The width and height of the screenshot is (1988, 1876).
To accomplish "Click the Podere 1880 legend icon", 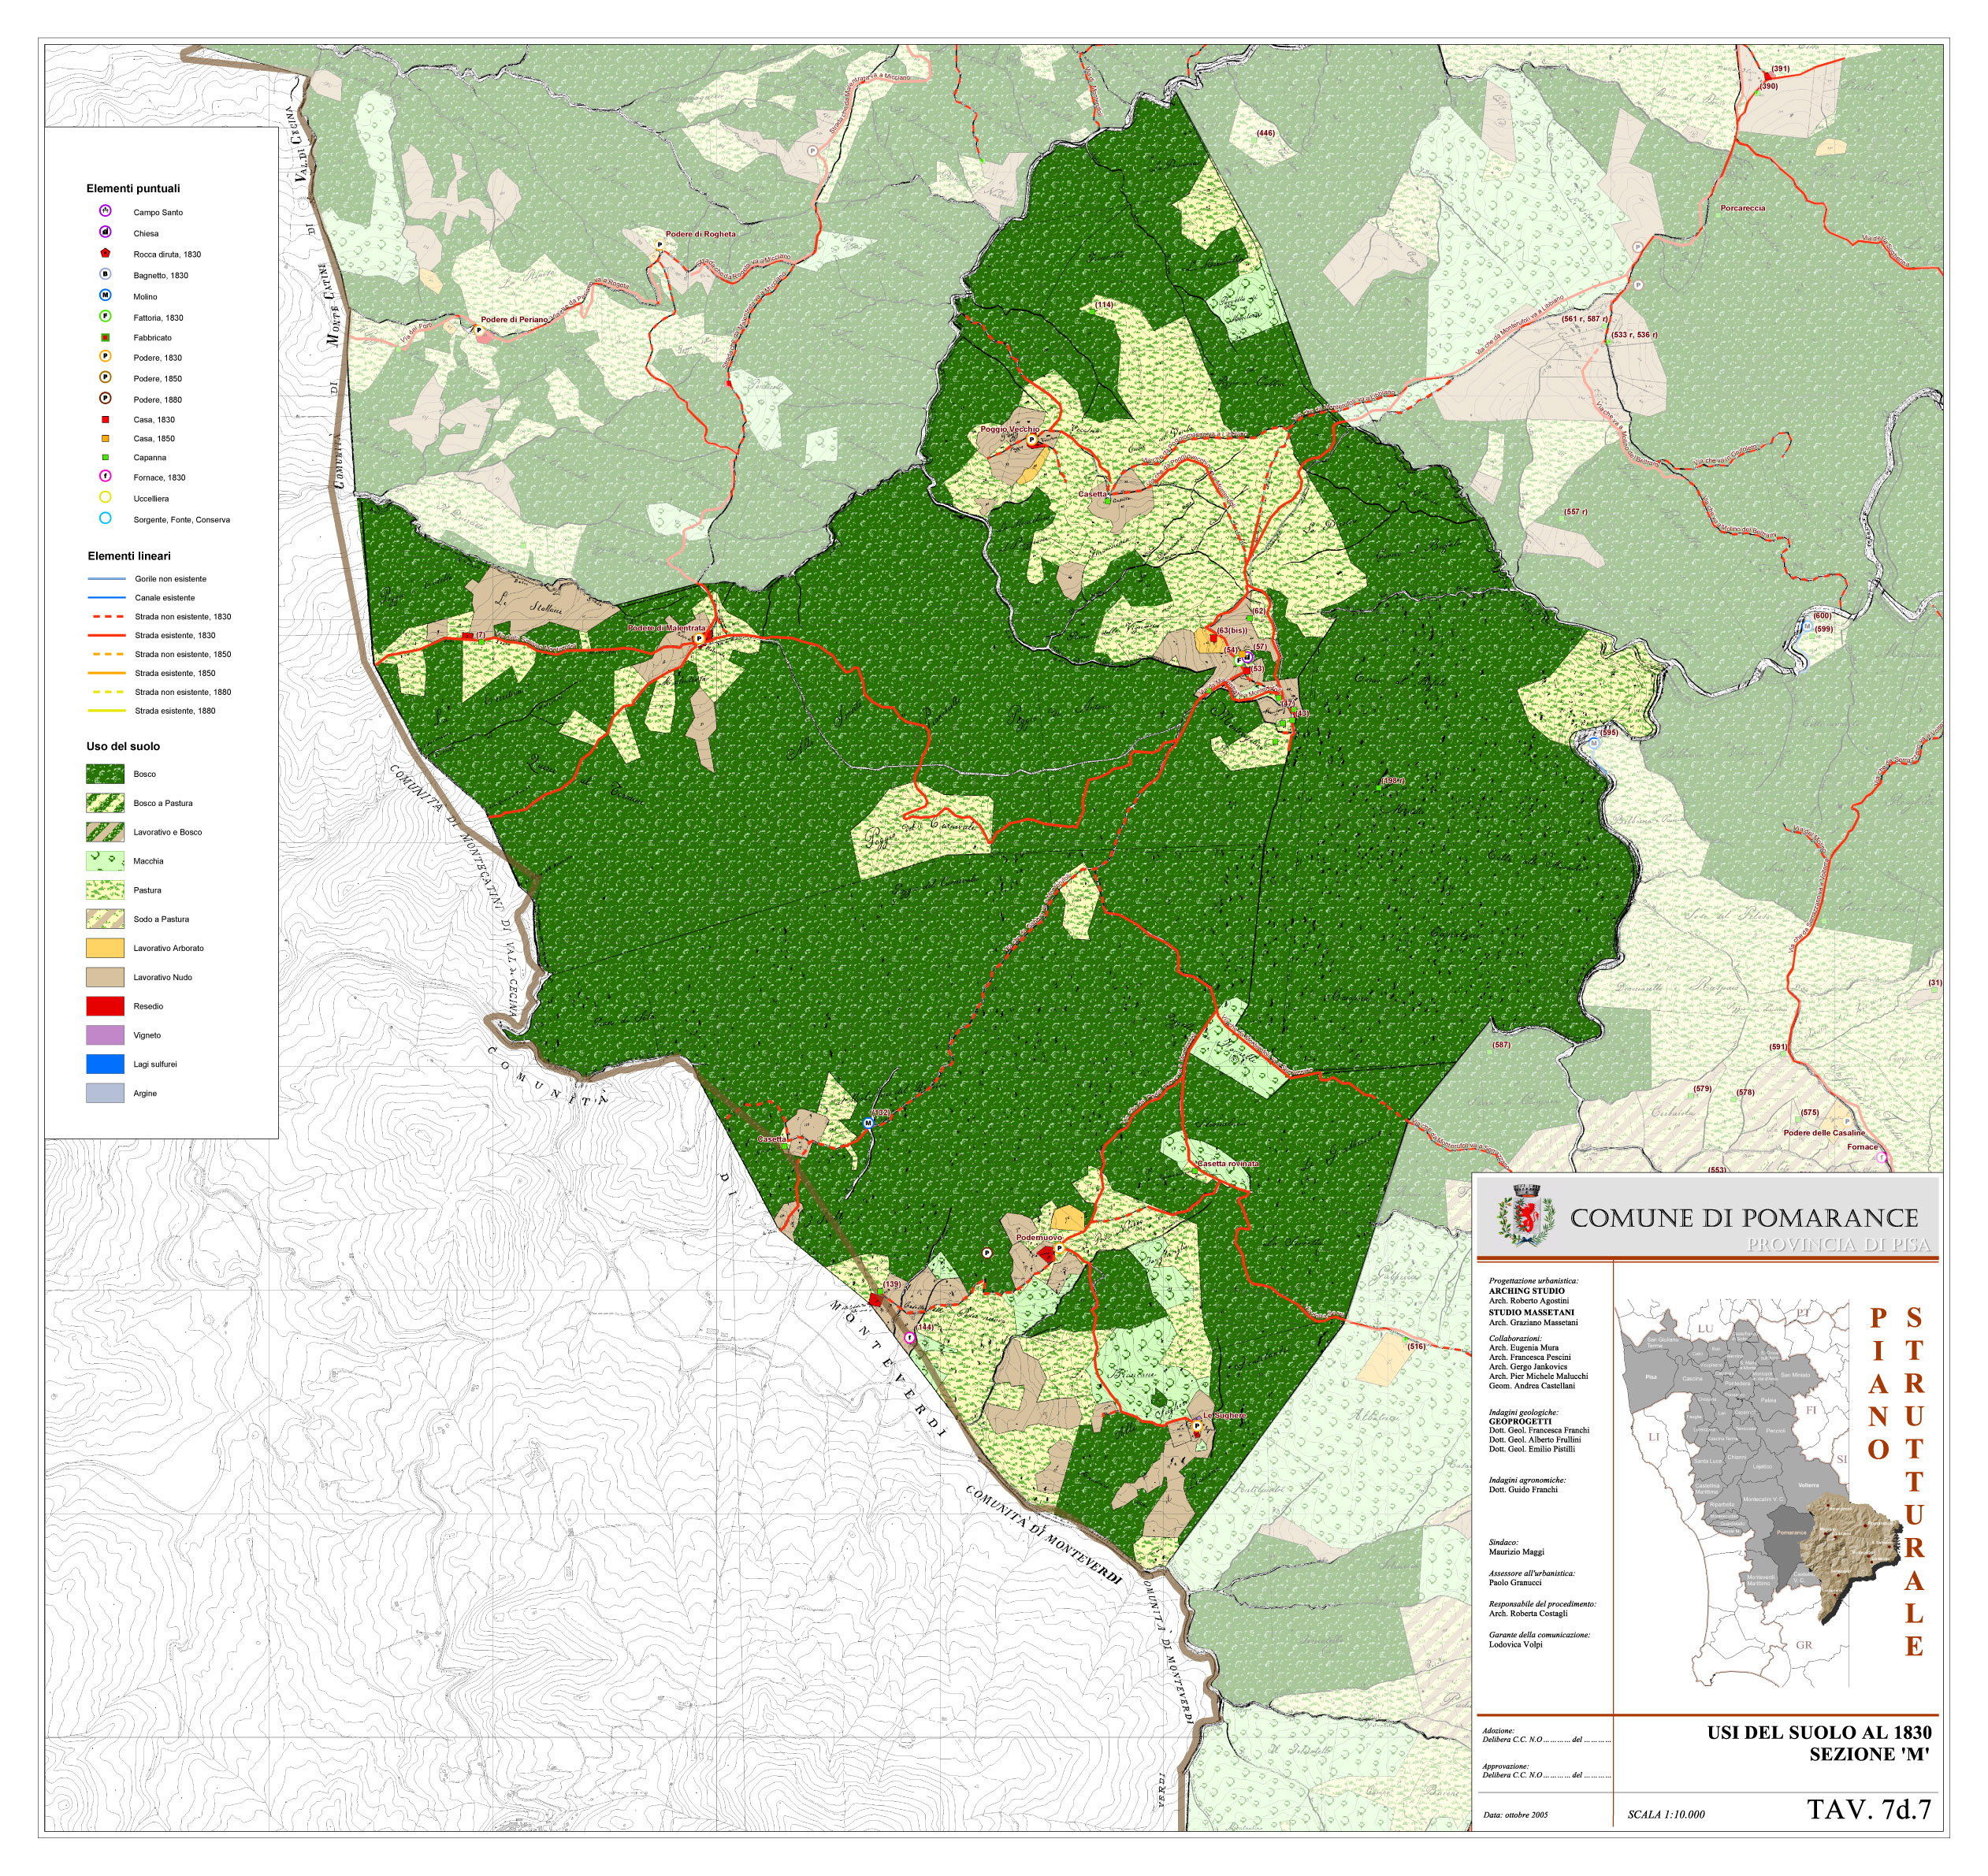I will click(105, 398).
